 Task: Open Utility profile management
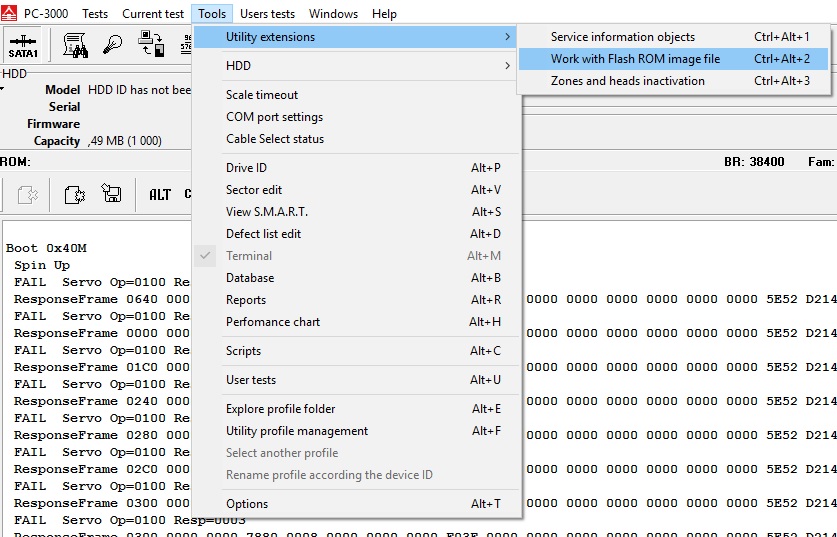click(x=357, y=430)
